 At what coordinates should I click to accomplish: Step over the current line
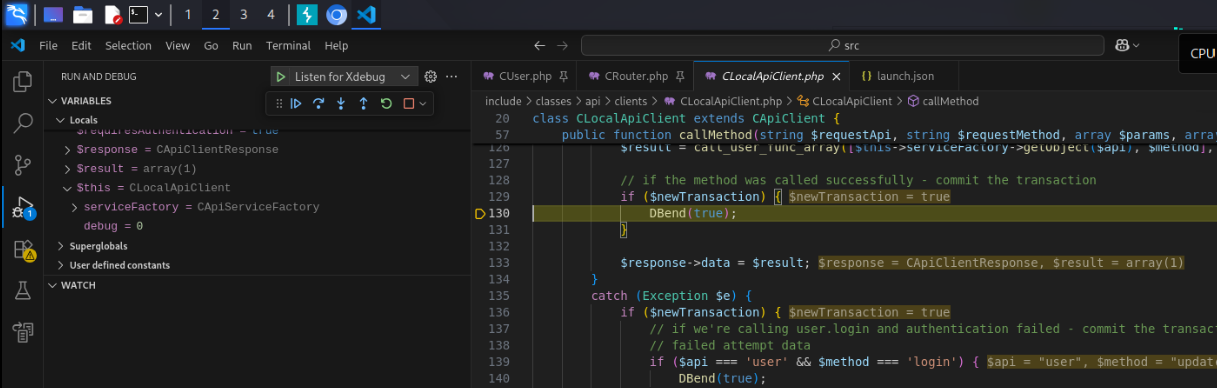pos(318,103)
